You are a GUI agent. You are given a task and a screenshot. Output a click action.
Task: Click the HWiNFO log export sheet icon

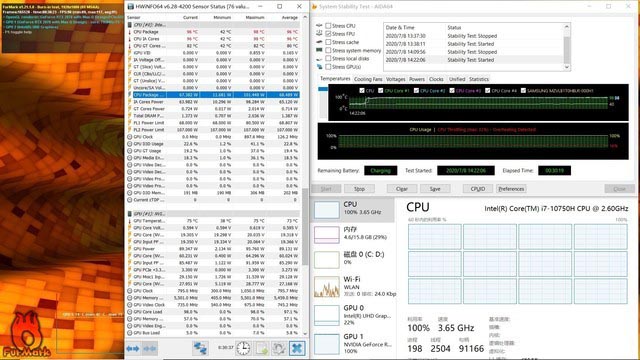point(262,348)
